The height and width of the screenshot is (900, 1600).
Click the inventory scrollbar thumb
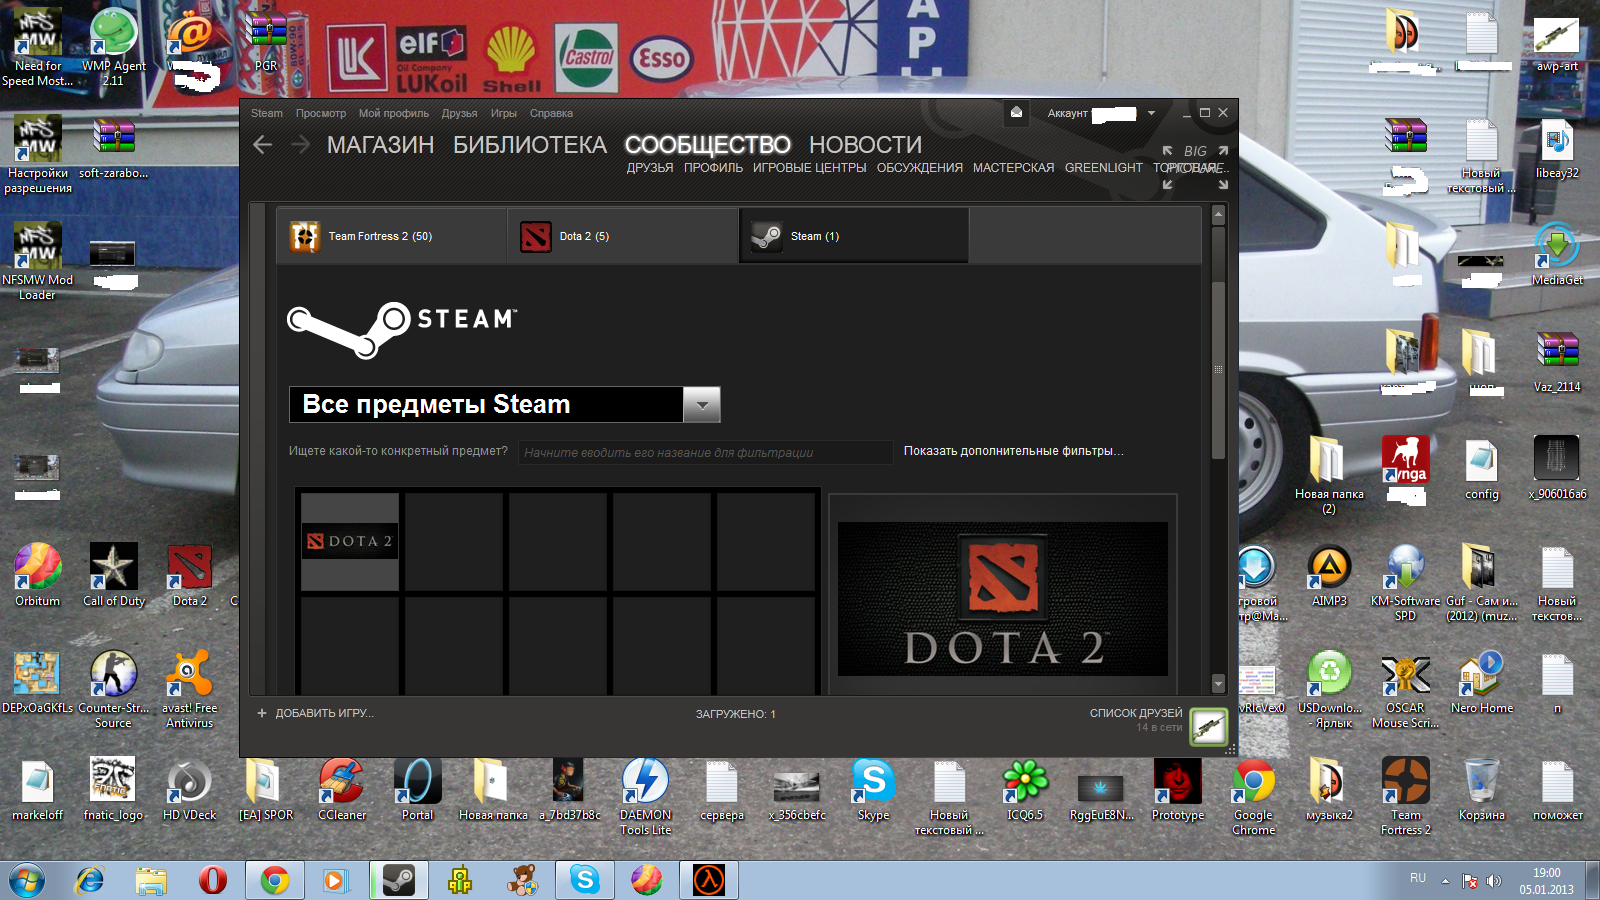coord(1218,370)
